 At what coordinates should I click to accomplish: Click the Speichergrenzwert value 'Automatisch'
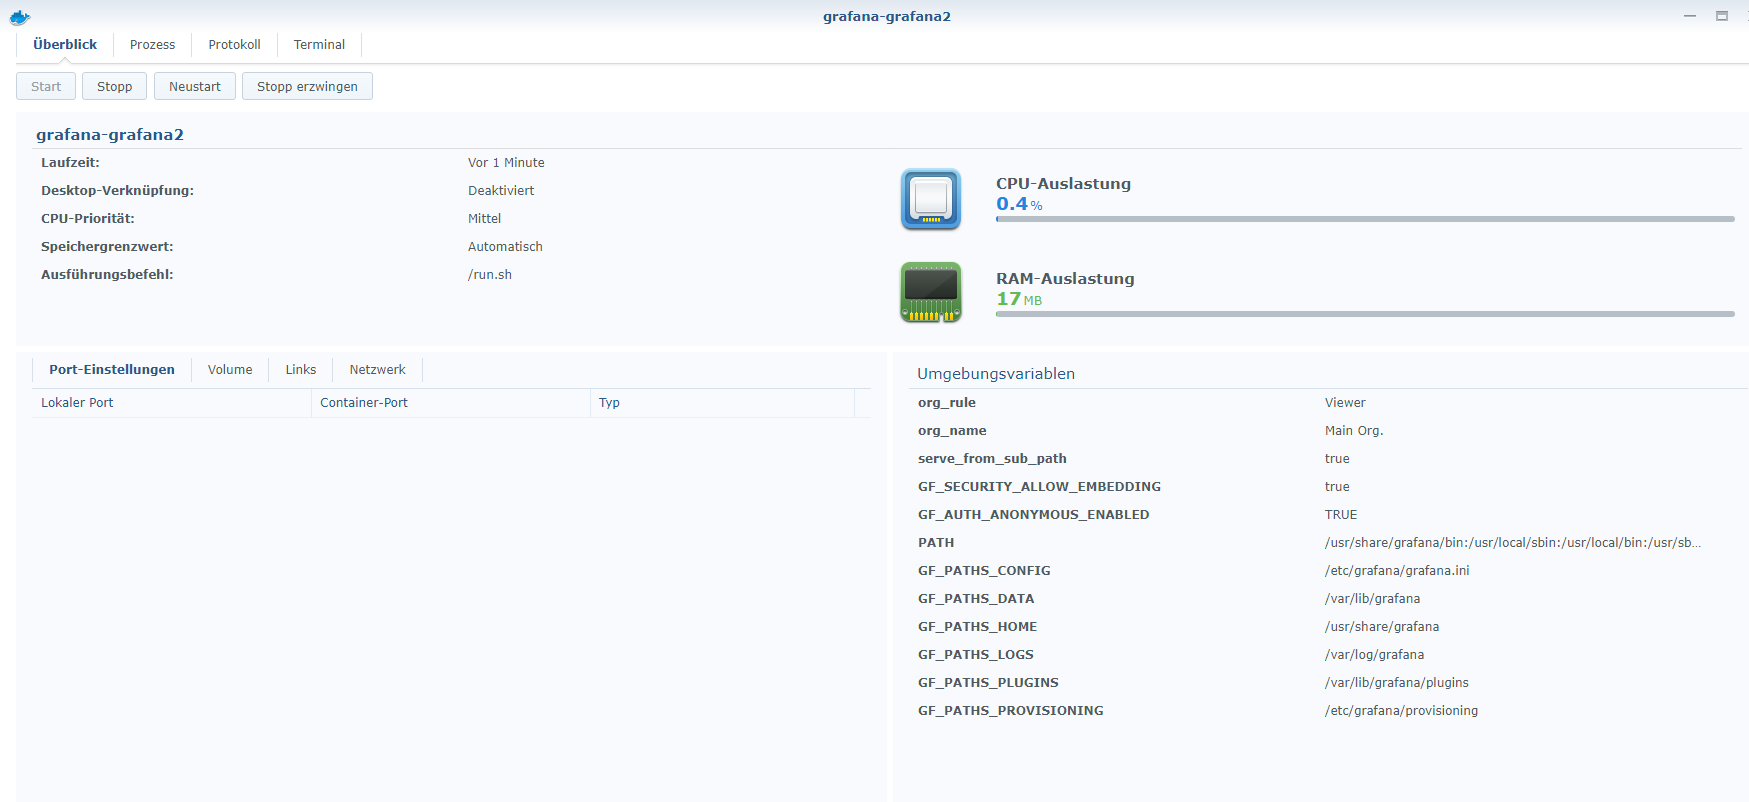[x=505, y=246]
